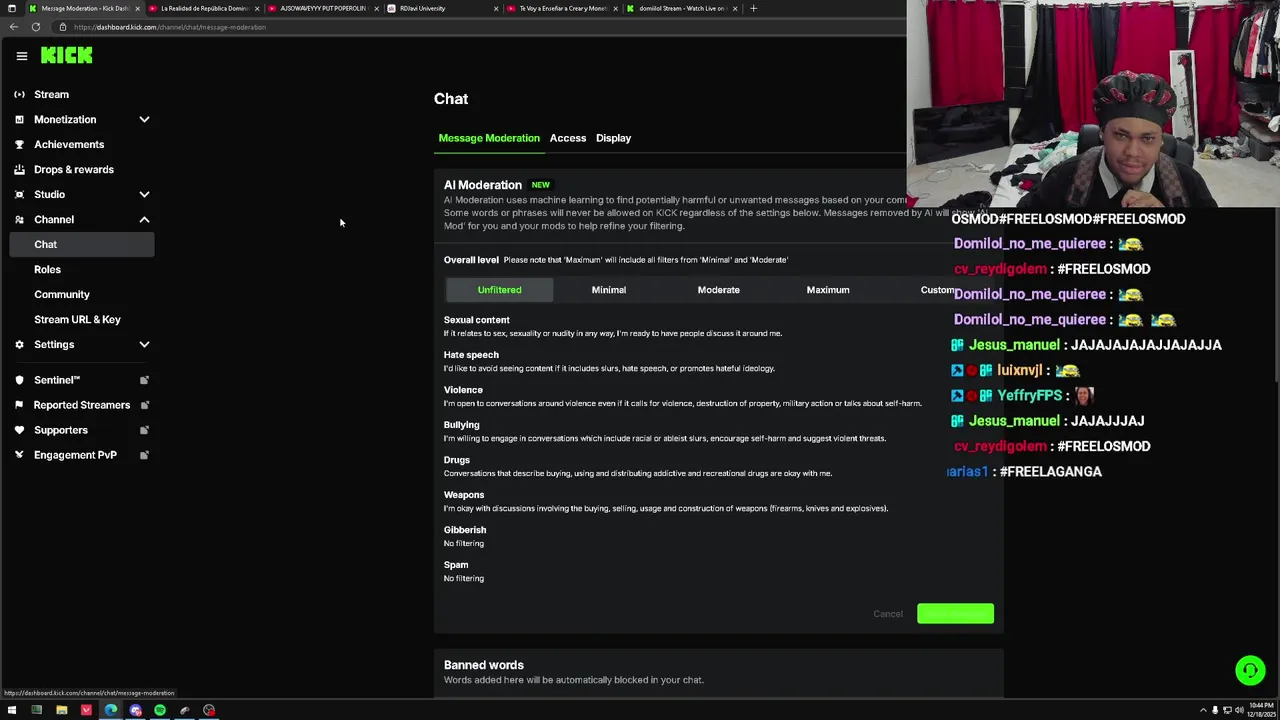The width and height of the screenshot is (1280, 720).
Task: Click the KICK logo
Action: click(66, 56)
